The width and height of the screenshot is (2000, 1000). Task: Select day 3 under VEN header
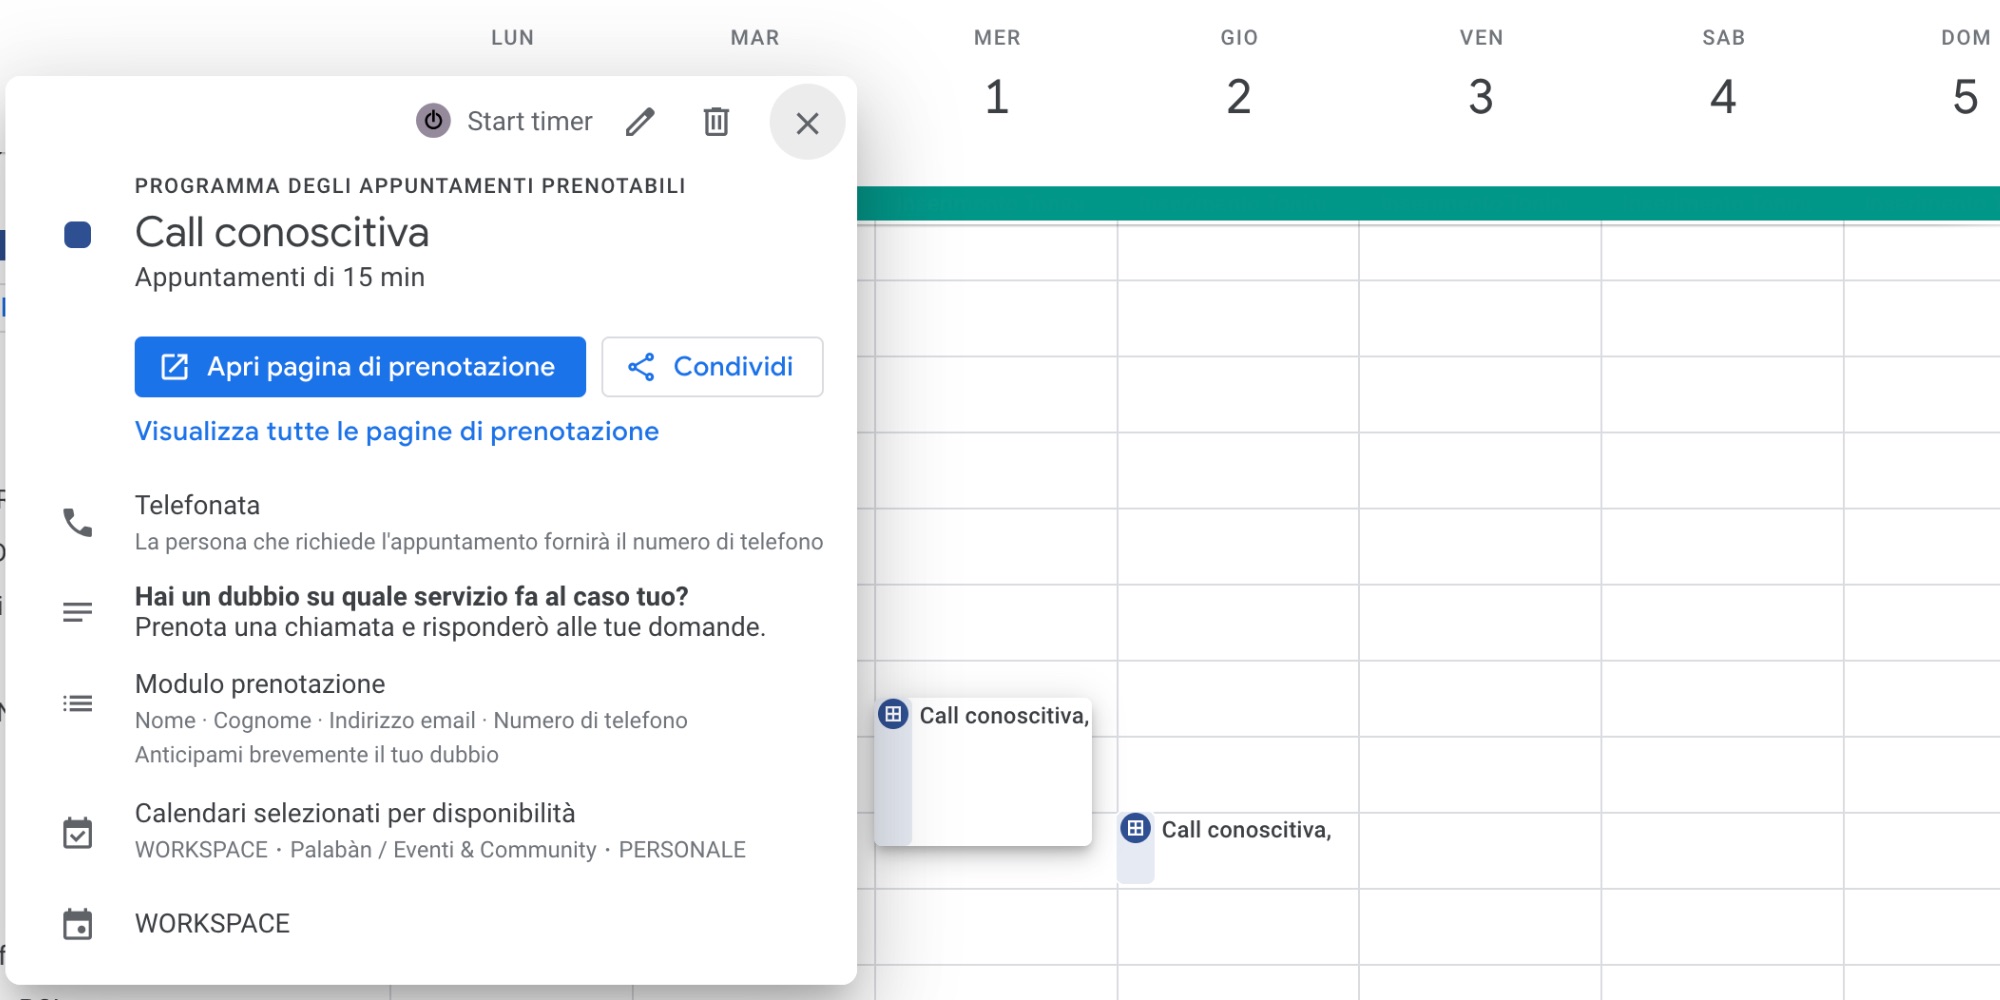1480,97
